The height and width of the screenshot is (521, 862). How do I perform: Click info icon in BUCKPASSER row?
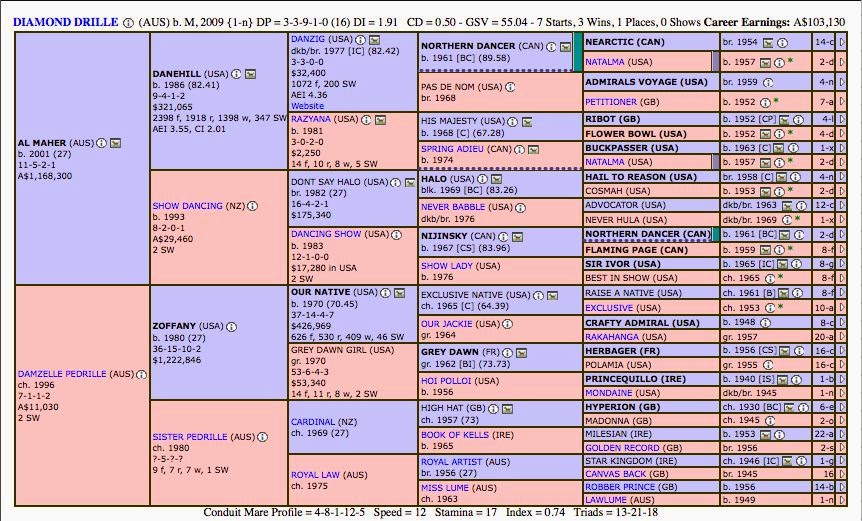pyautogui.click(x=793, y=148)
